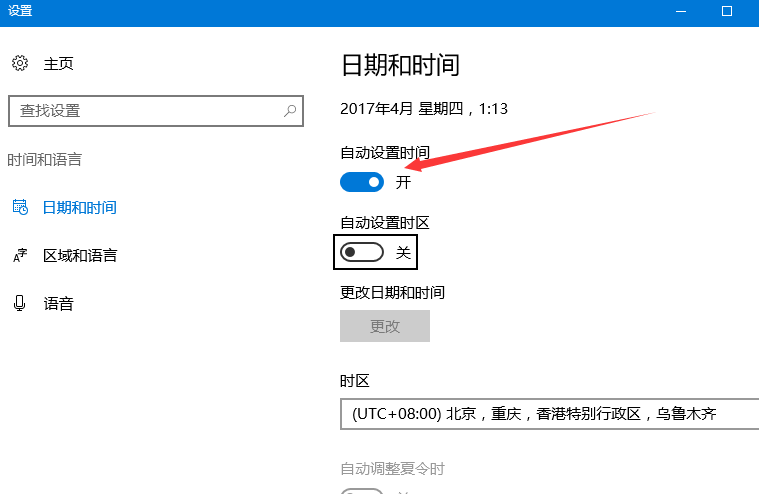The image size is (759, 494).
Task: Turn off the 自动设置时间 switch
Action: click(362, 182)
